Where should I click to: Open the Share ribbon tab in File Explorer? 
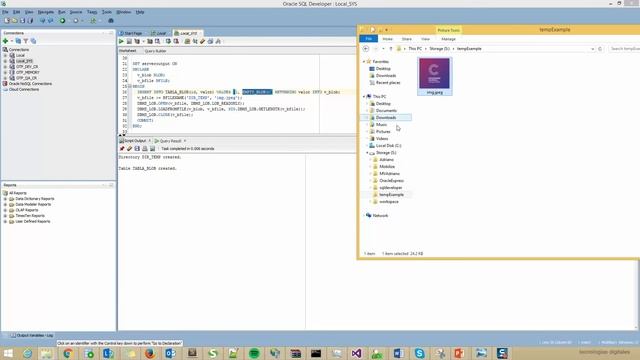(407, 39)
